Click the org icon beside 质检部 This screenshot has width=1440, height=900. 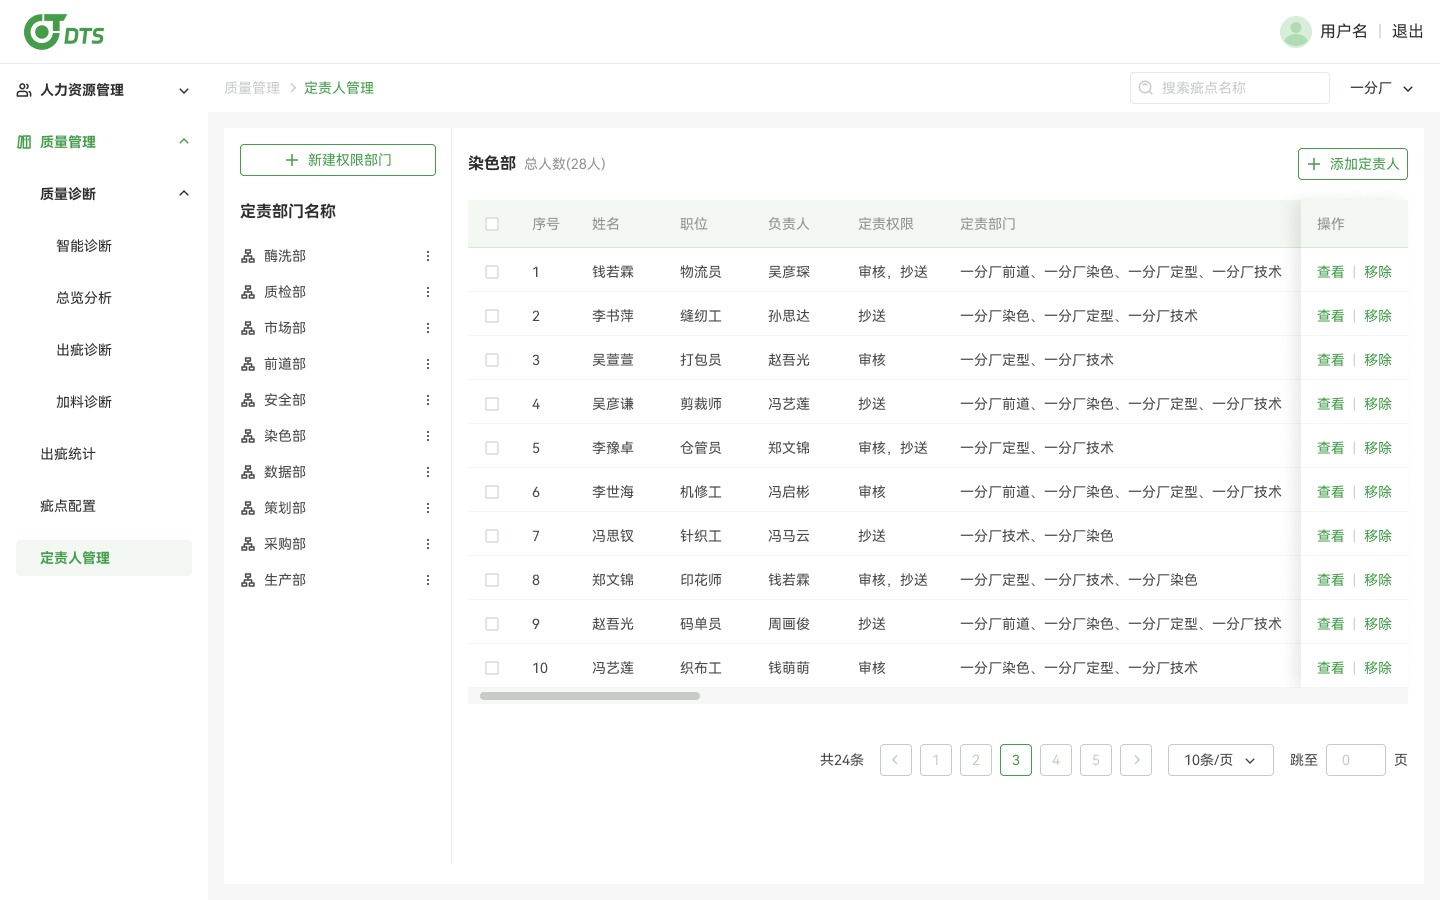pyautogui.click(x=248, y=292)
